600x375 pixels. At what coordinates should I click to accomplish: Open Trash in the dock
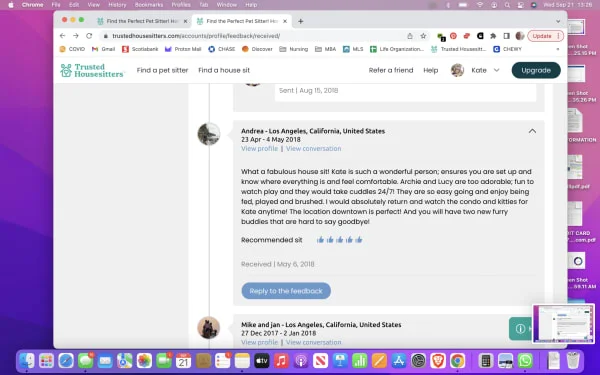(x=573, y=360)
